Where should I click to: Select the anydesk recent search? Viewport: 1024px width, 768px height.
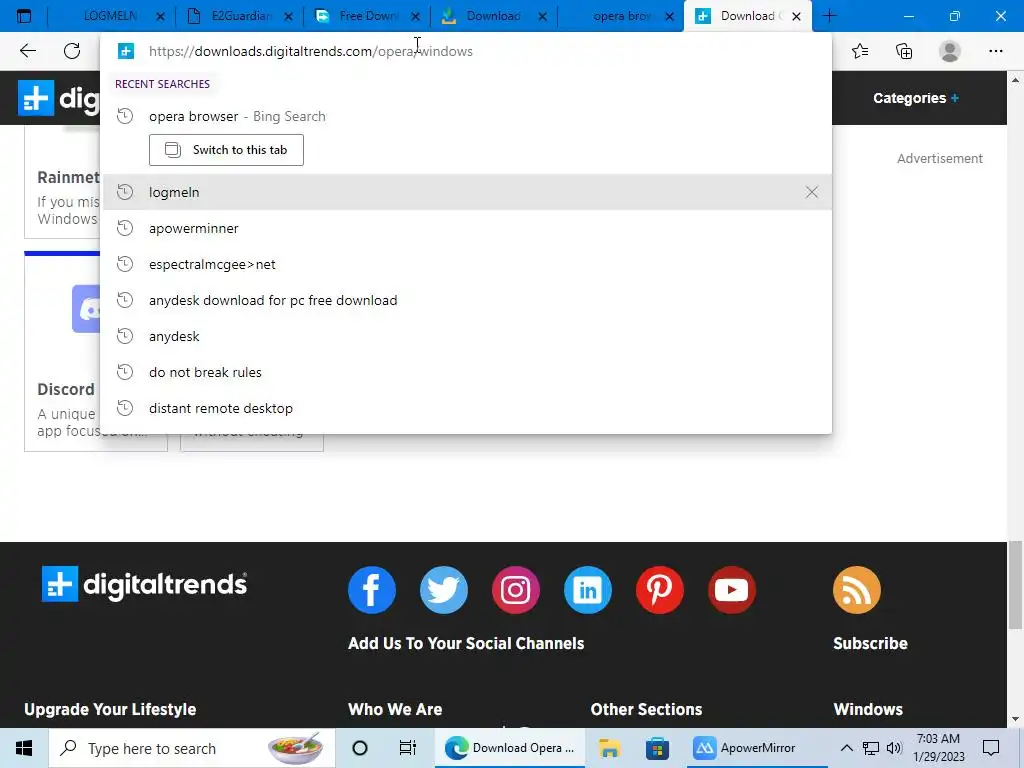point(467,336)
